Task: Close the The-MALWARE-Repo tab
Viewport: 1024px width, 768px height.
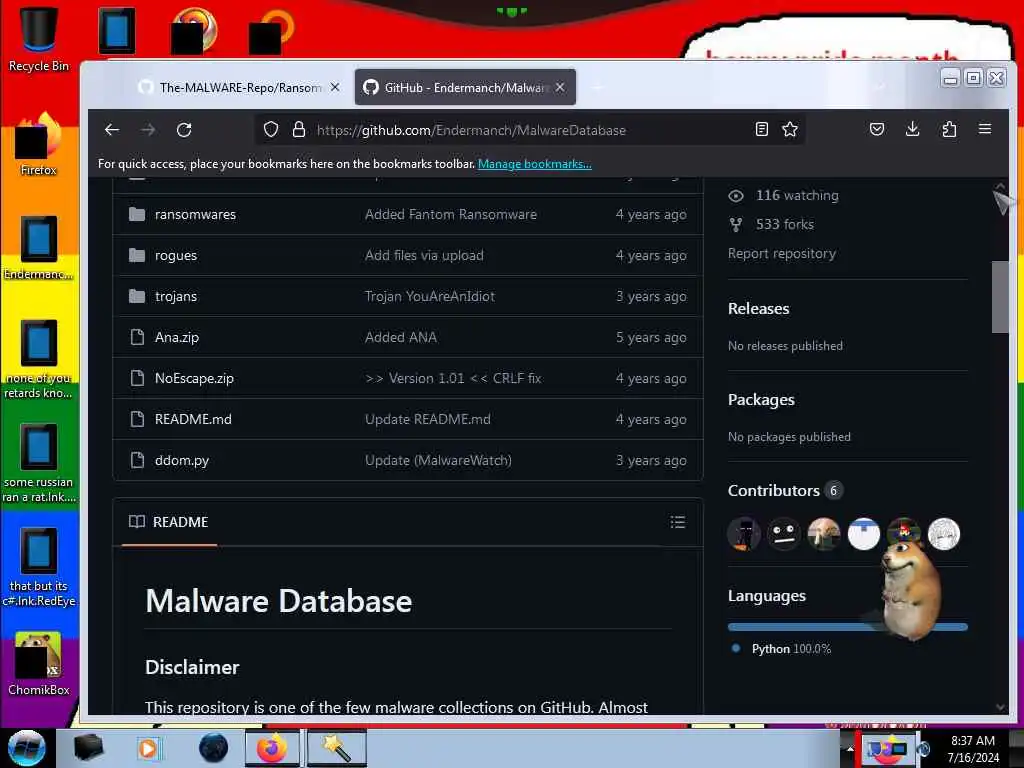Action: [x=335, y=87]
